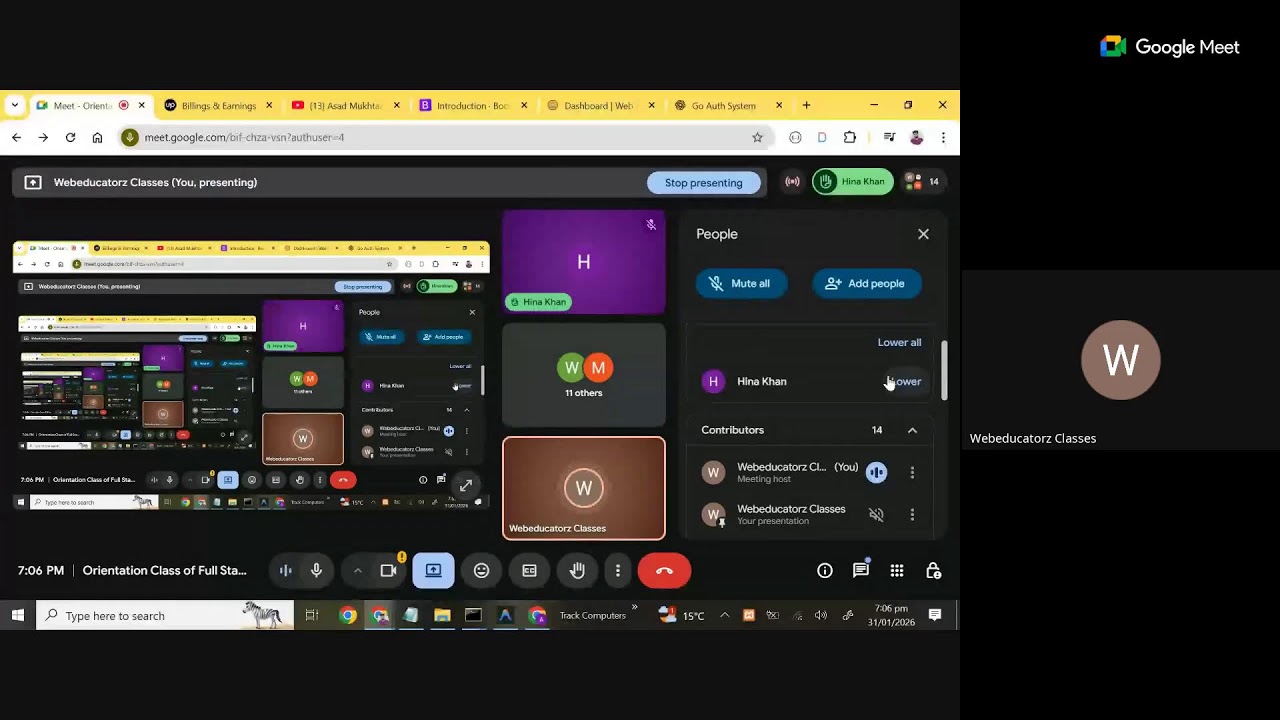Click the sound indicator icon beside Hina Khan chip
Viewport: 1280px width, 720px height.
coord(792,182)
